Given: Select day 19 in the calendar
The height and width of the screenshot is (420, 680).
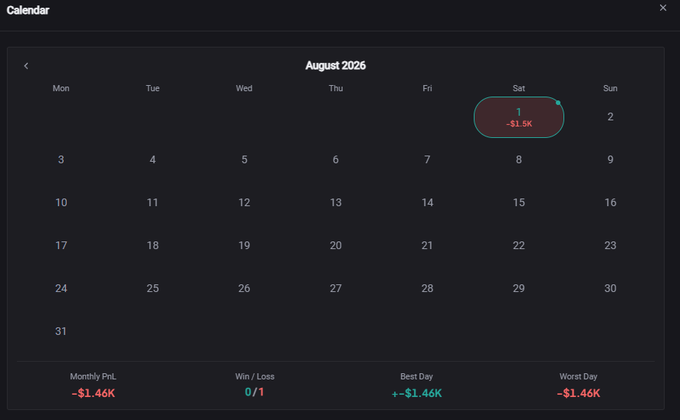Looking at the screenshot, I should tap(244, 246).
